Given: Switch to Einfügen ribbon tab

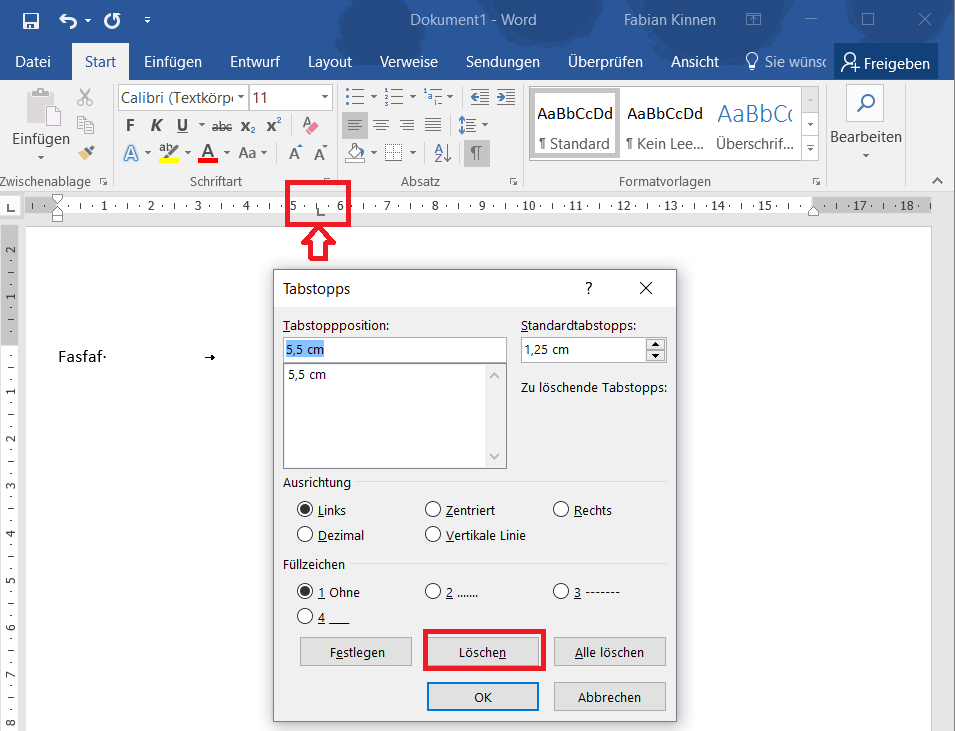Looking at the screenshot, I should coord(173,62).
